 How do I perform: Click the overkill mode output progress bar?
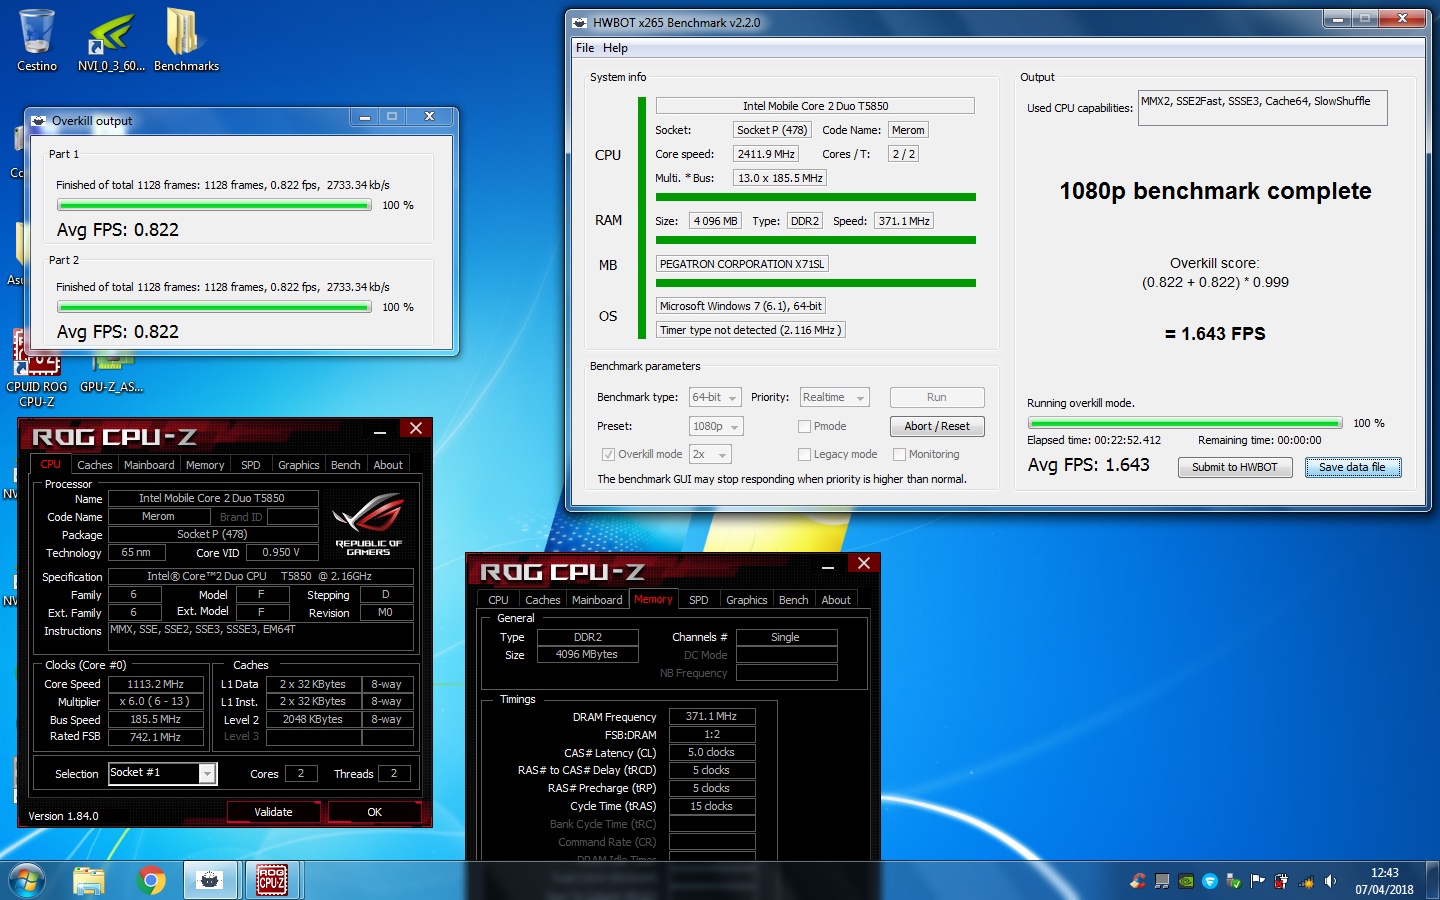[1185, 423]
